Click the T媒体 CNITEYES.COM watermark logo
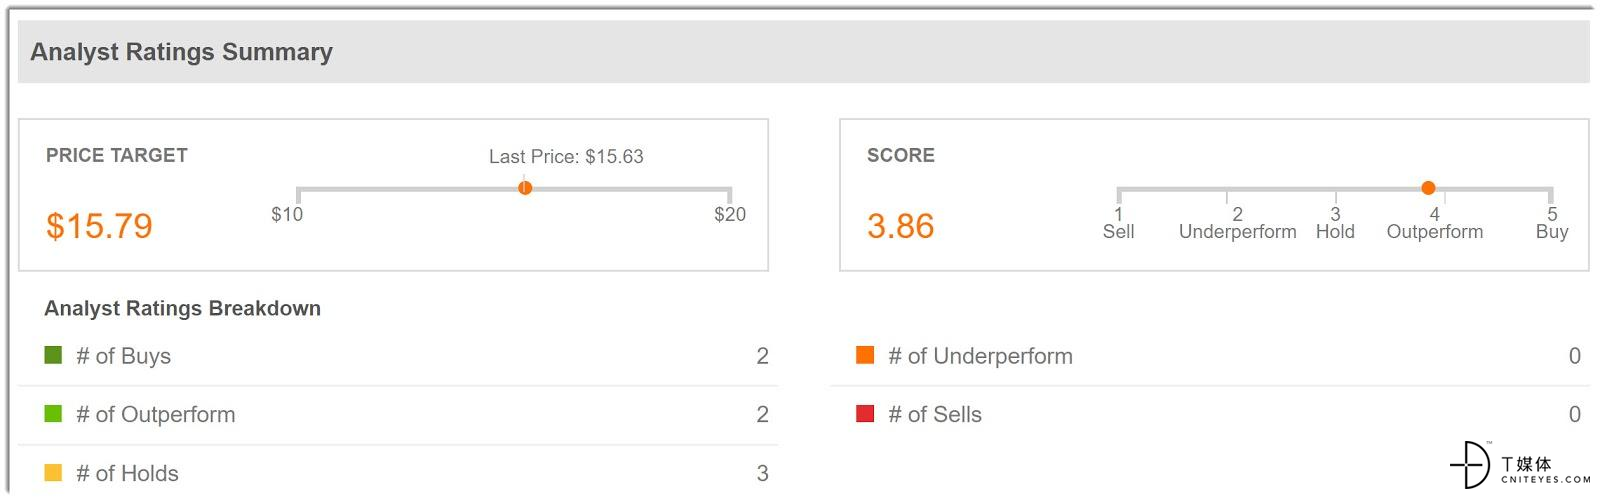Image resolution: width=1600 pixels, height=499 pixels. tap(1519, 465)
